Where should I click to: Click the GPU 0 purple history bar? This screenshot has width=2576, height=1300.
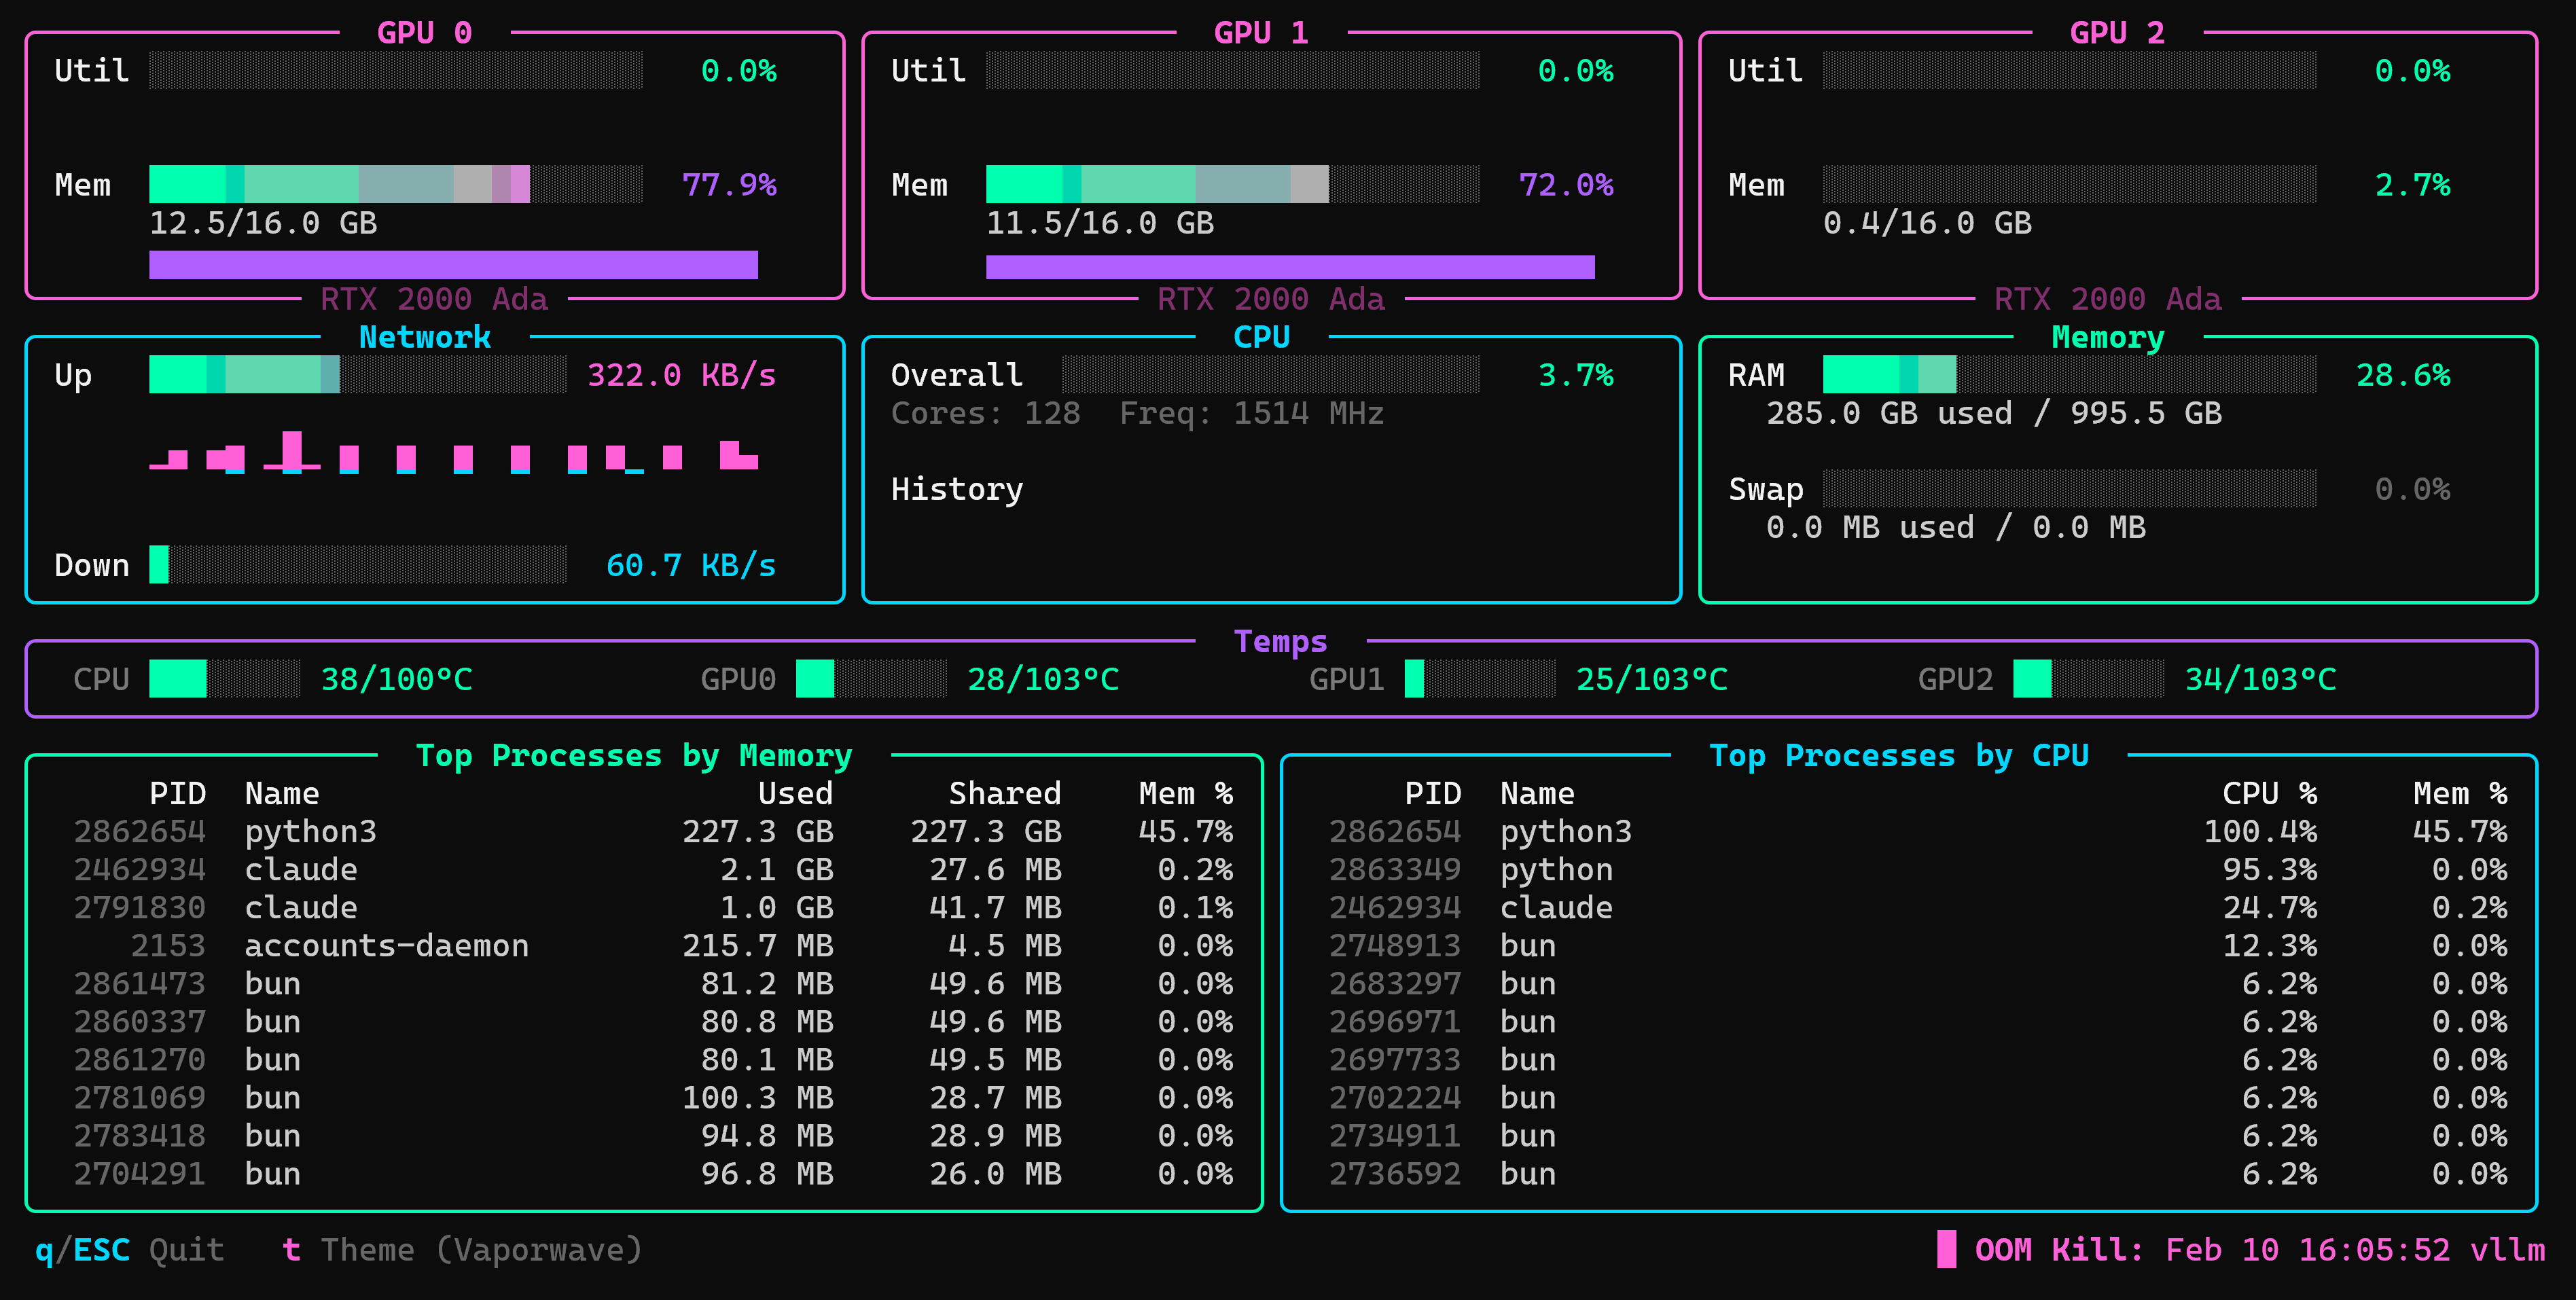pos(453,265)
